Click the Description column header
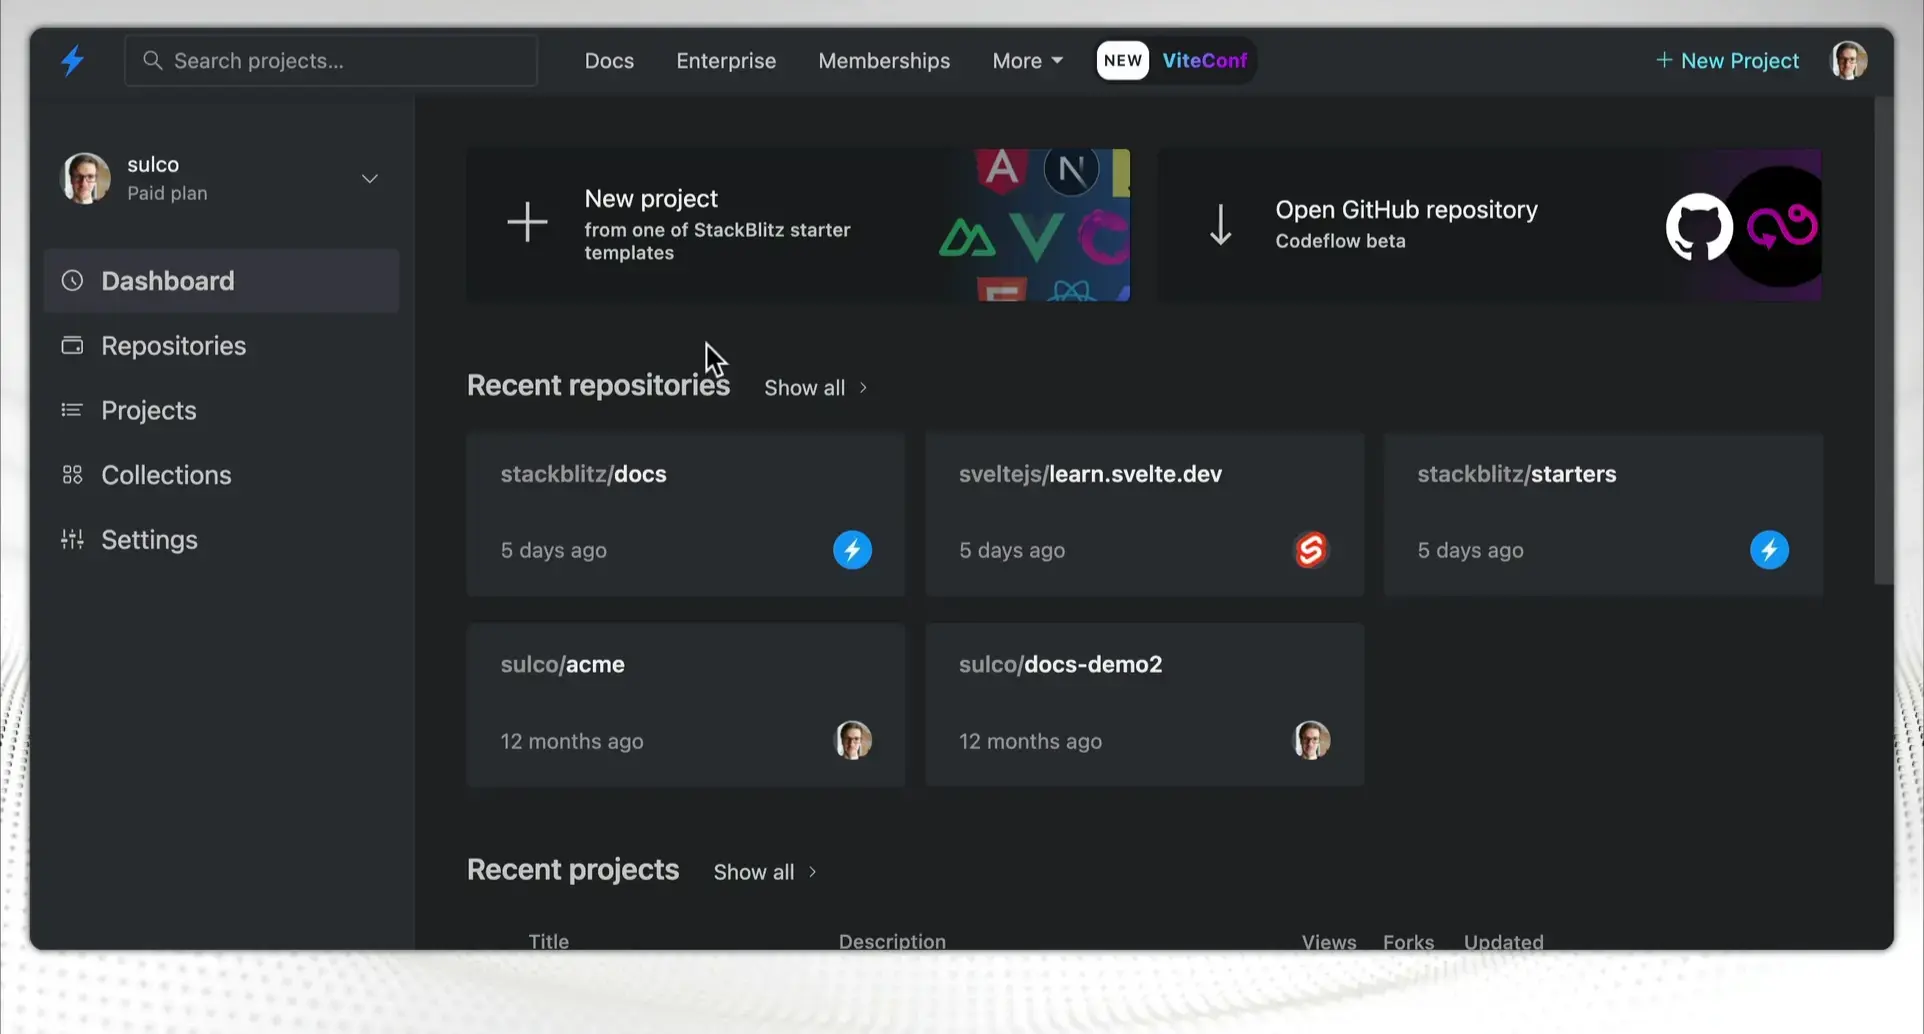The width and height of the screenshot is (1924, 1034). pos(892,941)
